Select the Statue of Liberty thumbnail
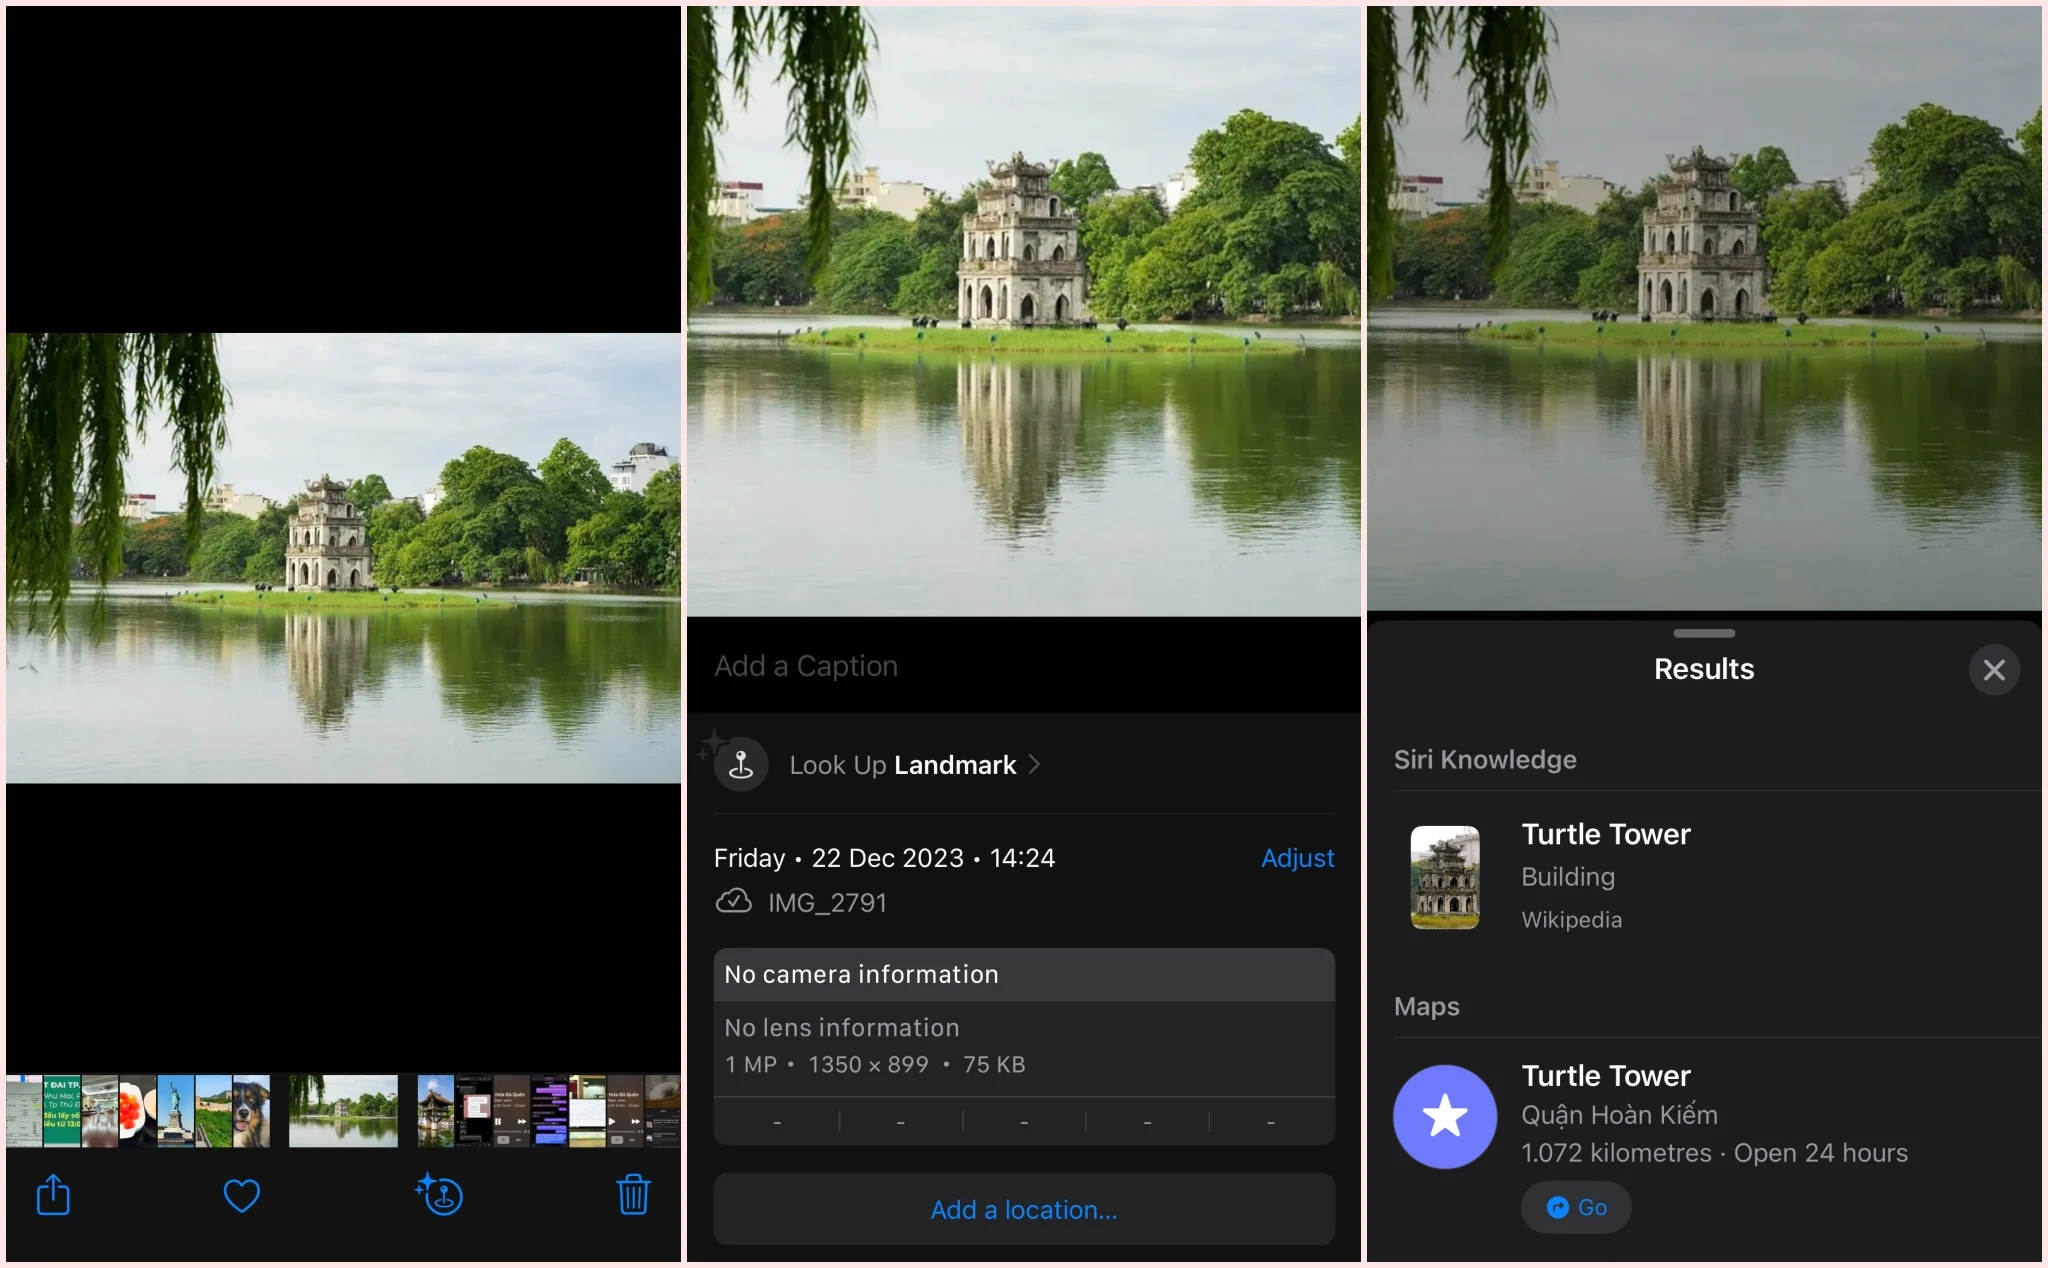The height and width of the screenshot is (1268, 2048). pyautogui.click(x=176, y=1111)
